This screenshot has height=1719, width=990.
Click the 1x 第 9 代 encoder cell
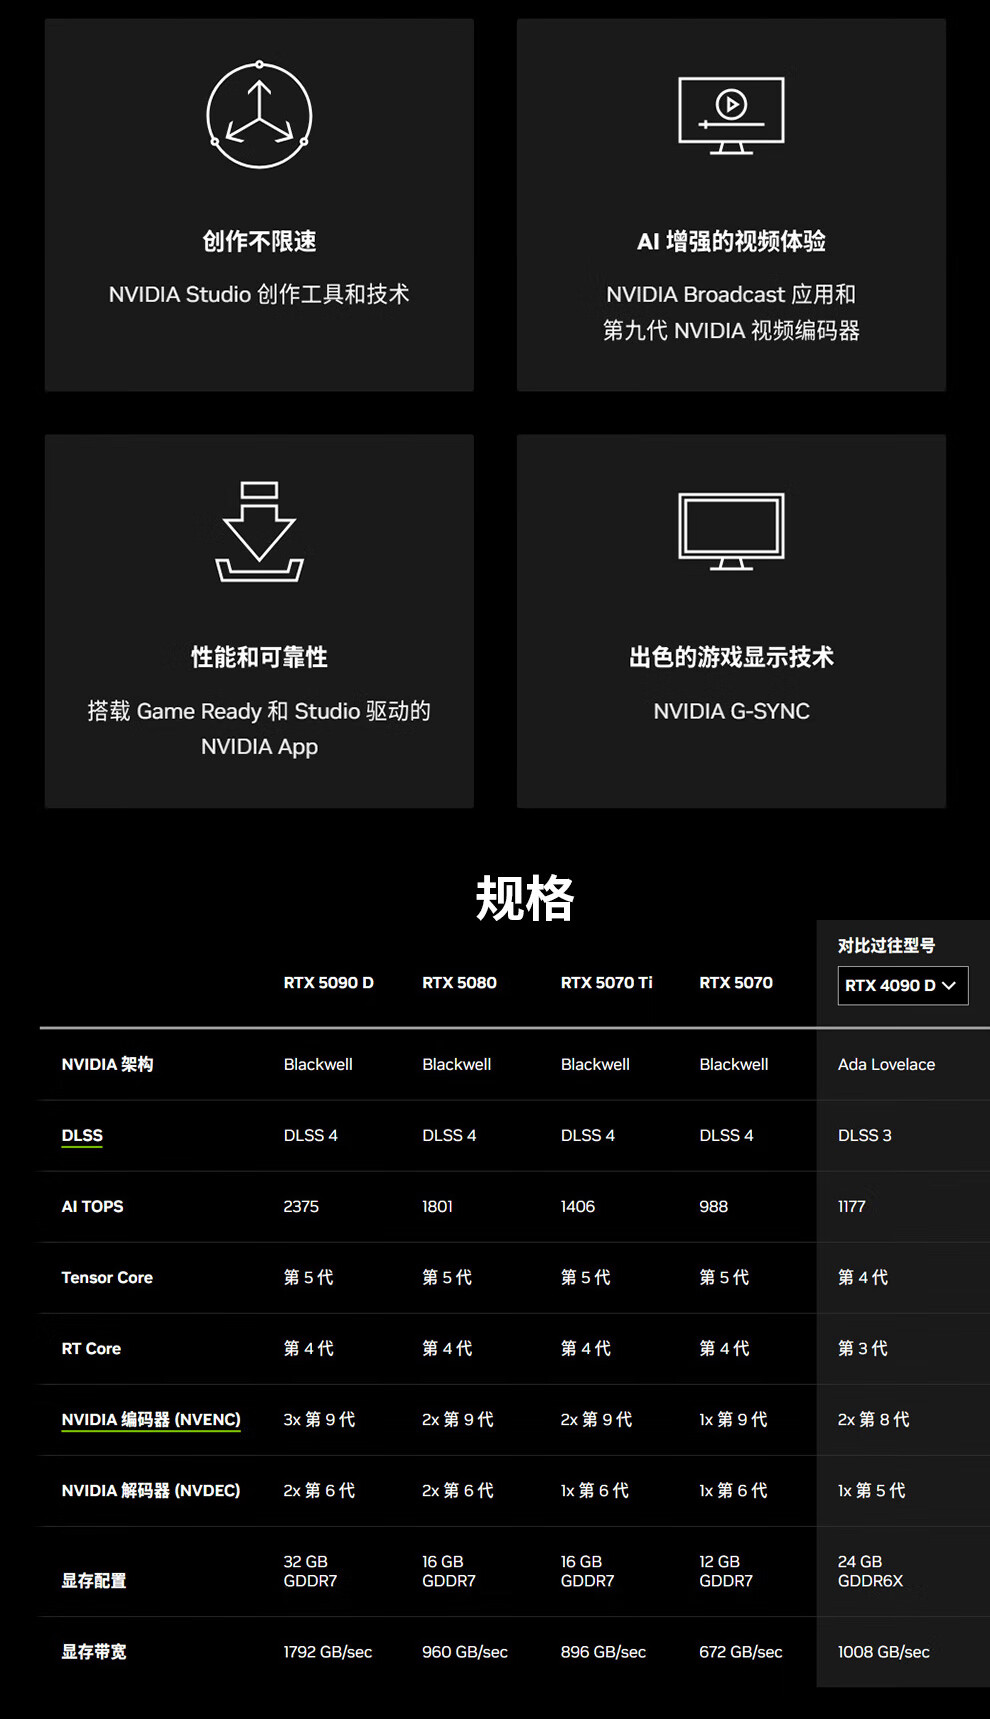click(733, 1419)
